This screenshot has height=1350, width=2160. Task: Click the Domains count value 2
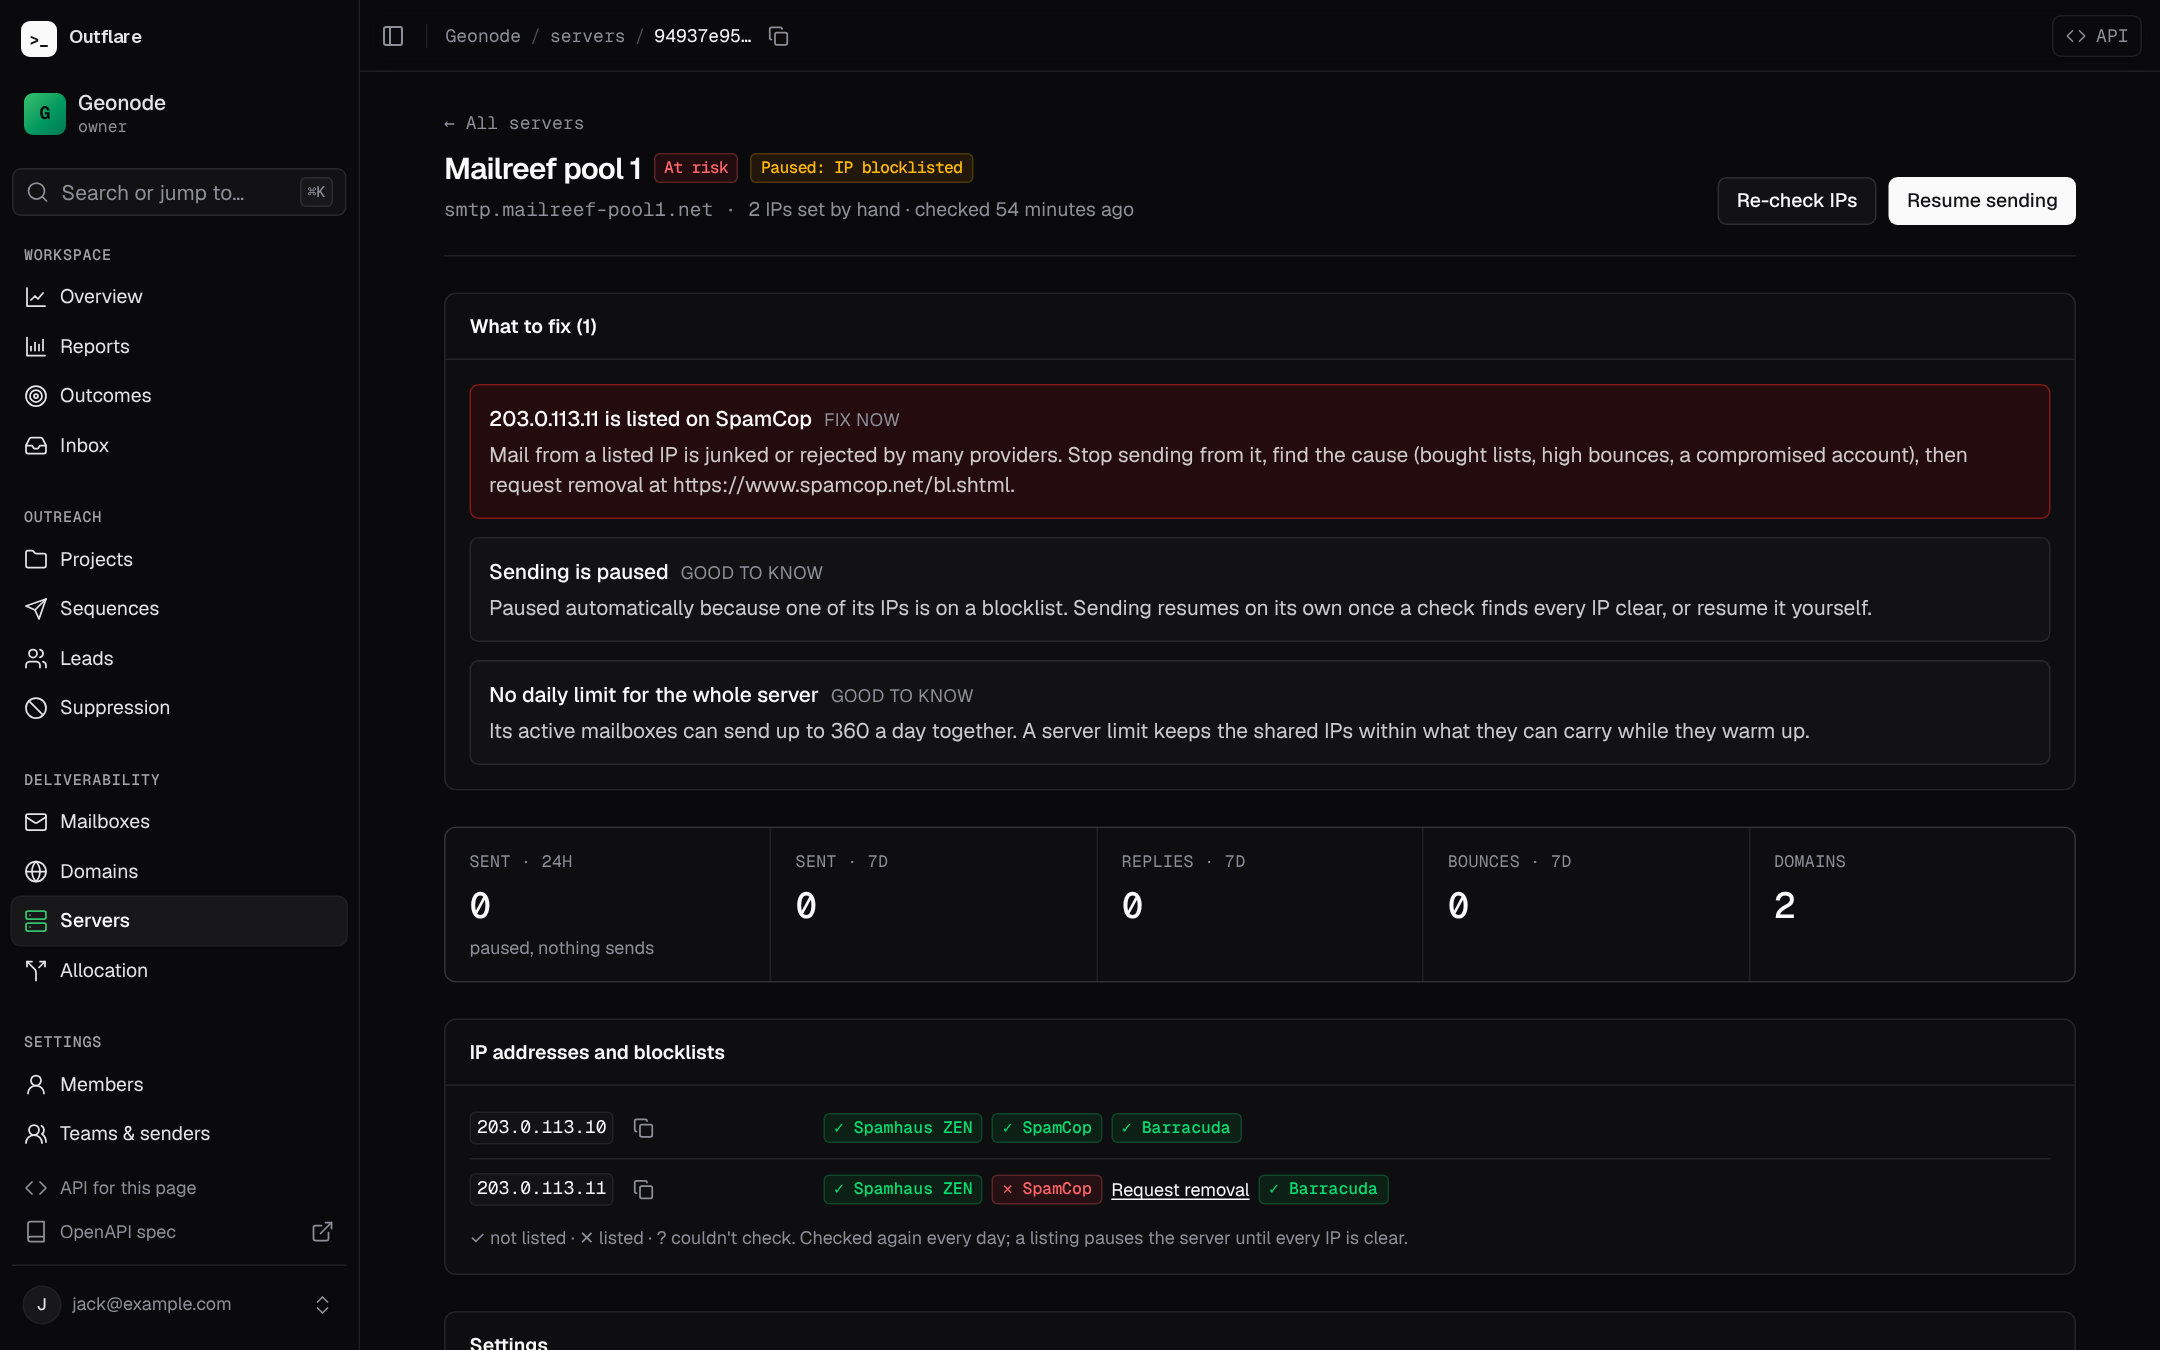pyautogui.click(x=1784, y=906)
